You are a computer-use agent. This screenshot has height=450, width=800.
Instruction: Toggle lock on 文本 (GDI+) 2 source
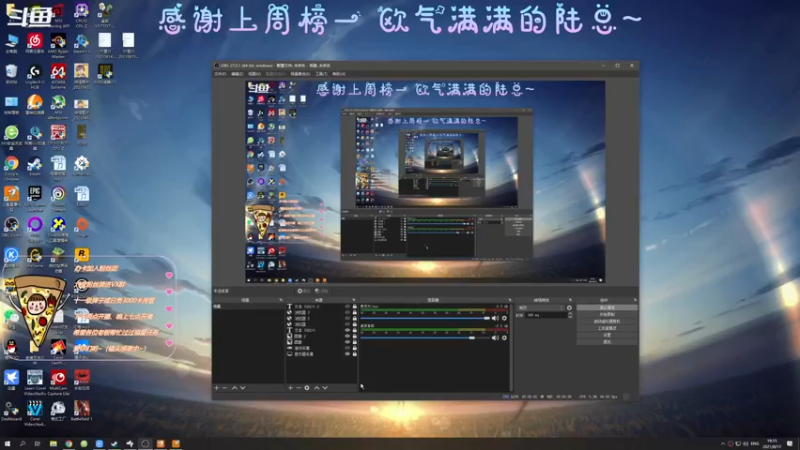click(355, 307)
